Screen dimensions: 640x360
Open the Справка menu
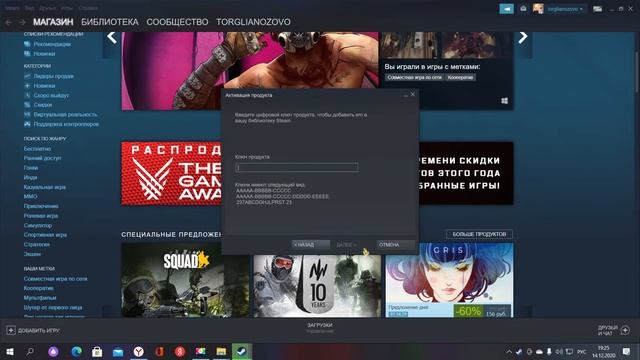click(88, 8)
